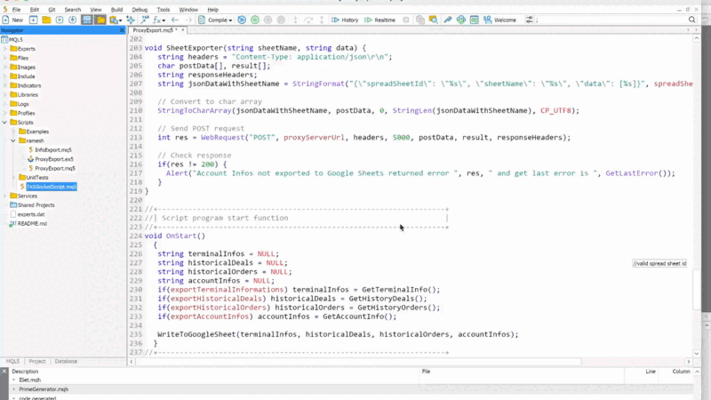Switch to the Database navigator tab
This screenshot has height=400, width=711.
(x=66, y=361)
